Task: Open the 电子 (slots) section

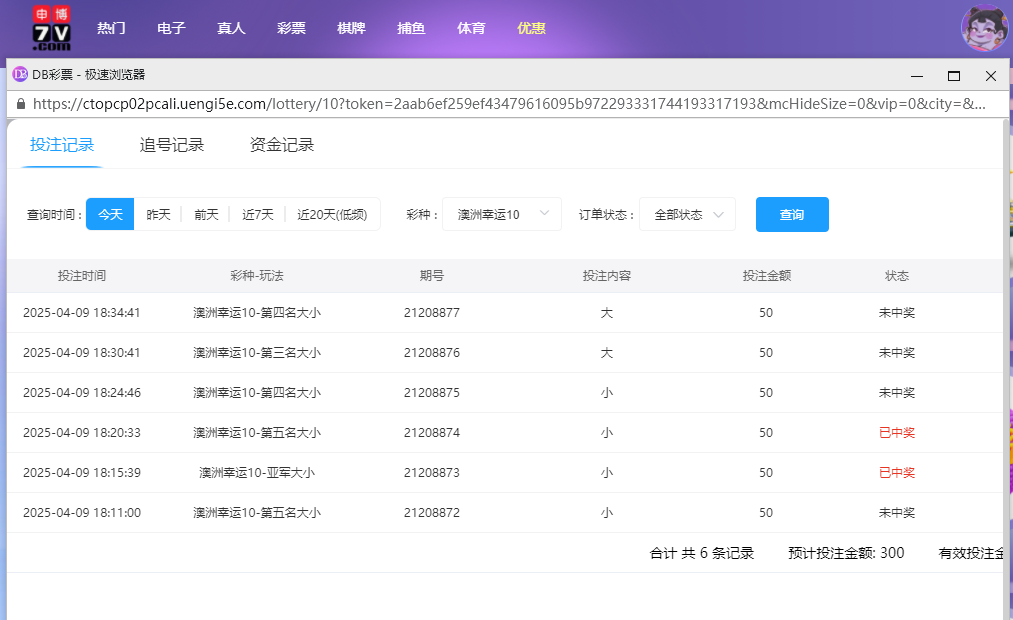Action: (x=171, y=28)
